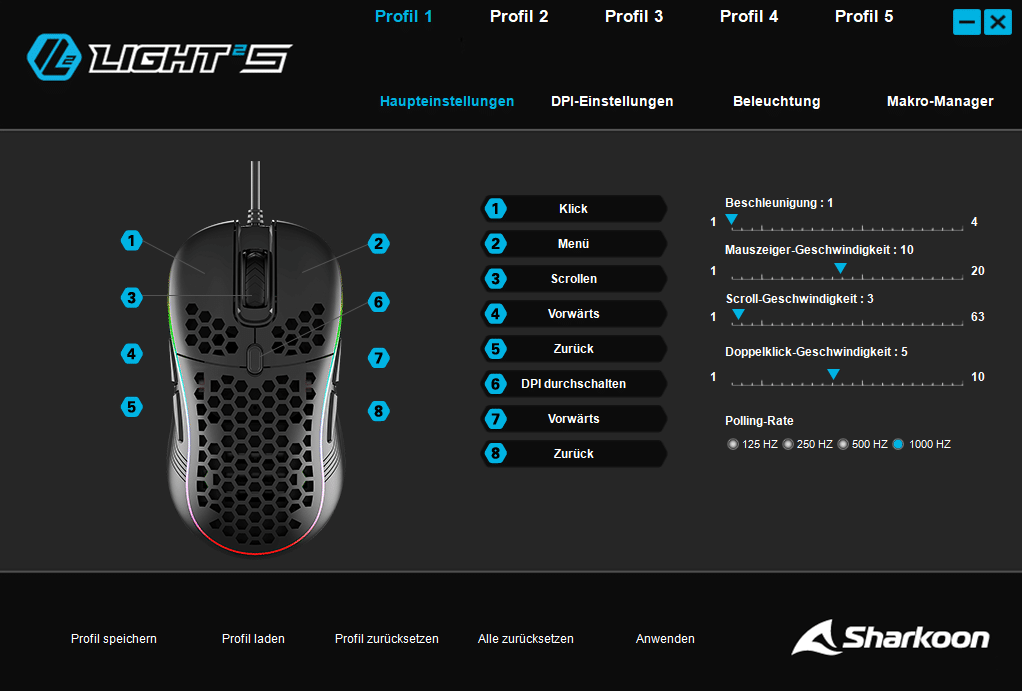Click the Sharkoon brand logo
The height and width of the screenshot is (691, 1022).
pyautogui.click(x=890, y=638)
